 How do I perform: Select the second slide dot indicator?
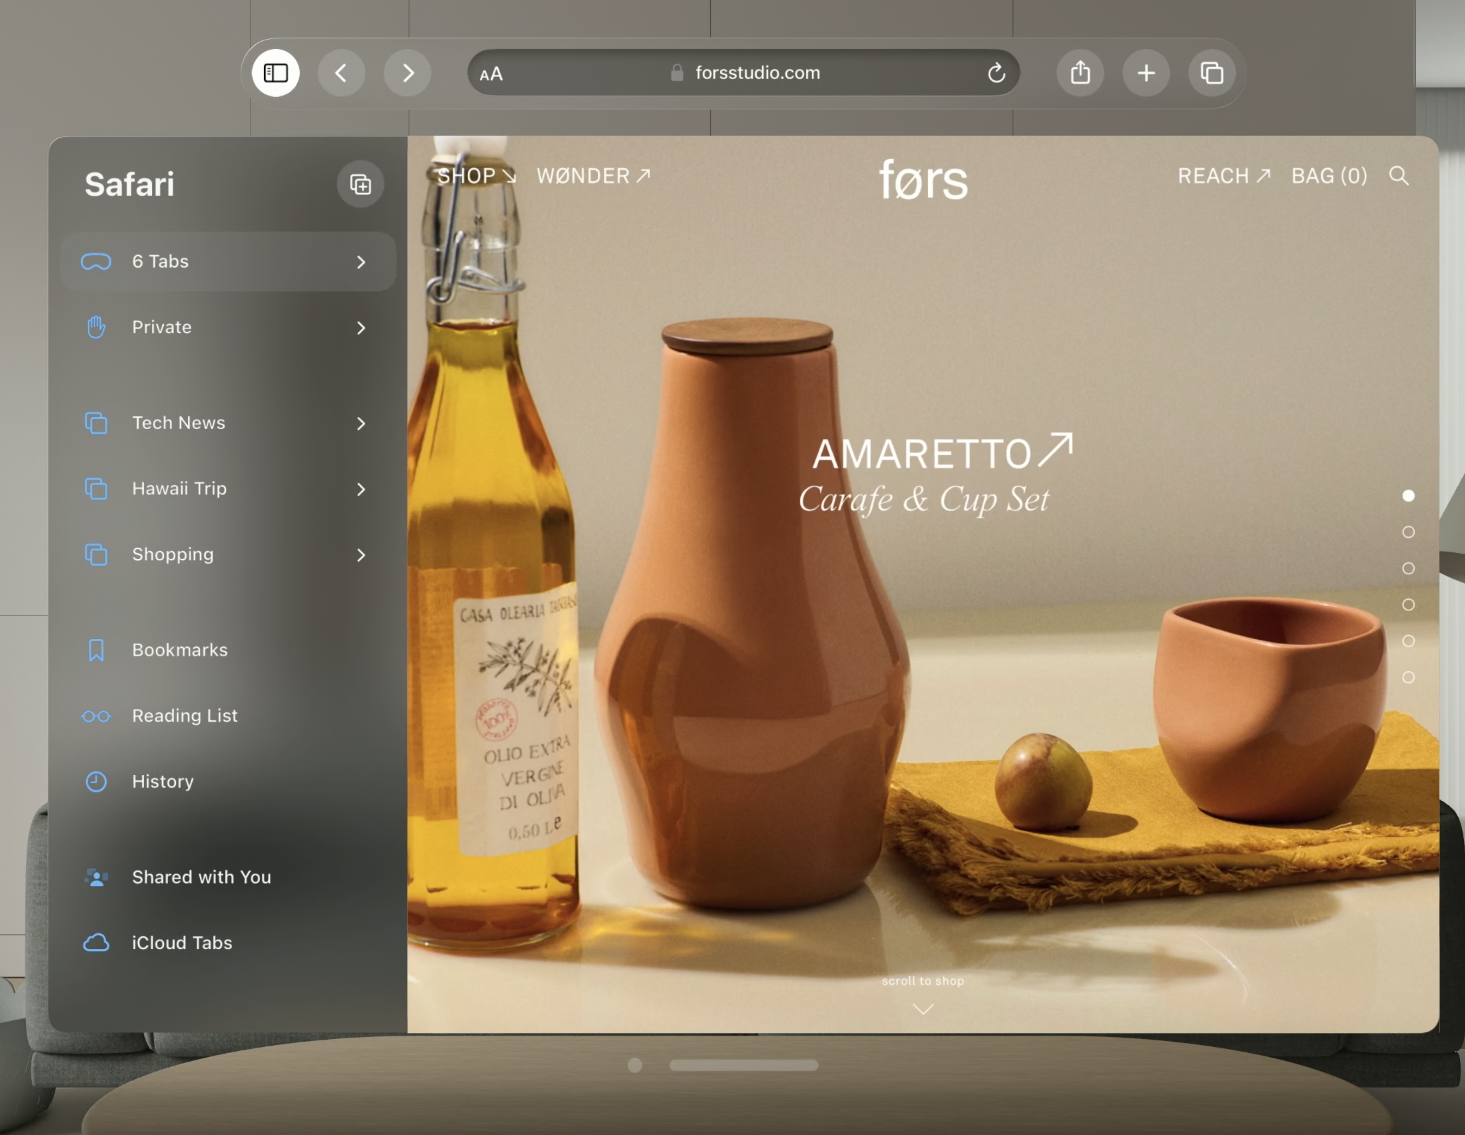1408,532
